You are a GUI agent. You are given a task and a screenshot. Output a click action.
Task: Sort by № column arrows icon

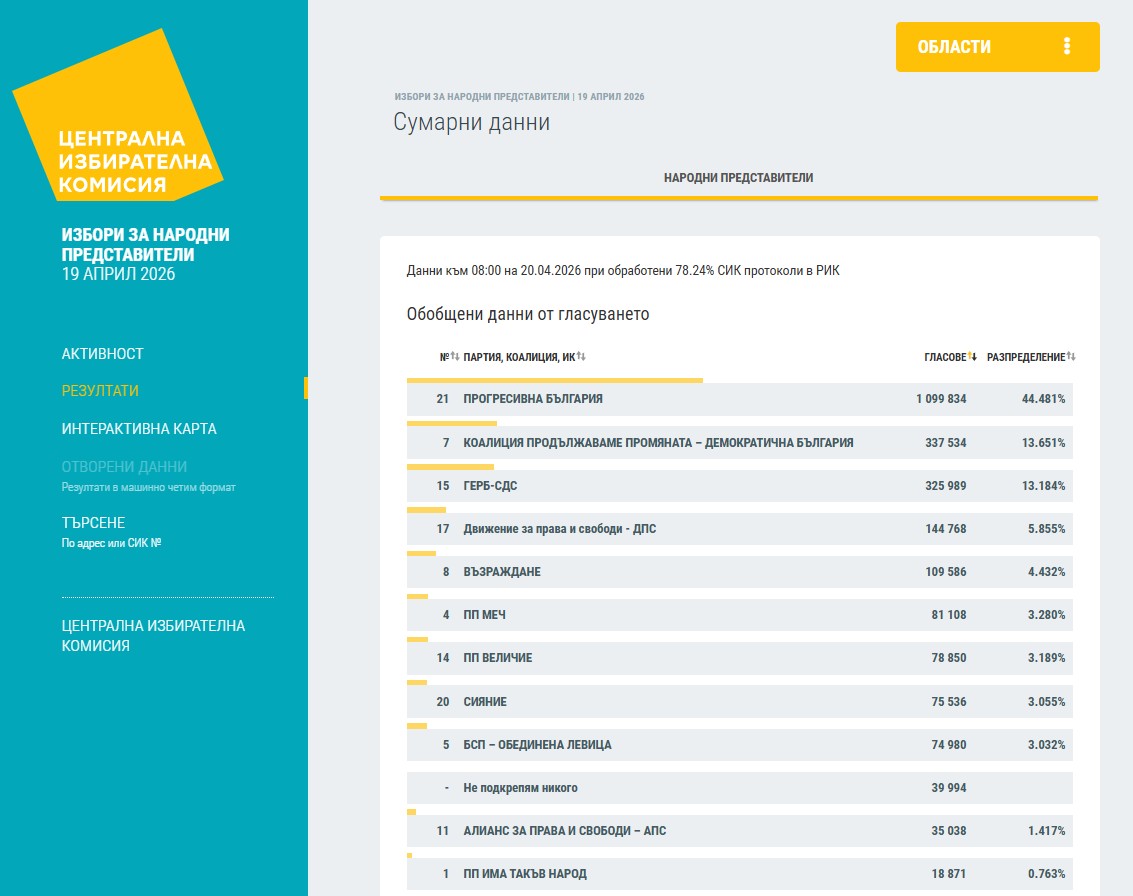pyautogui.click(x=455, y=357)
